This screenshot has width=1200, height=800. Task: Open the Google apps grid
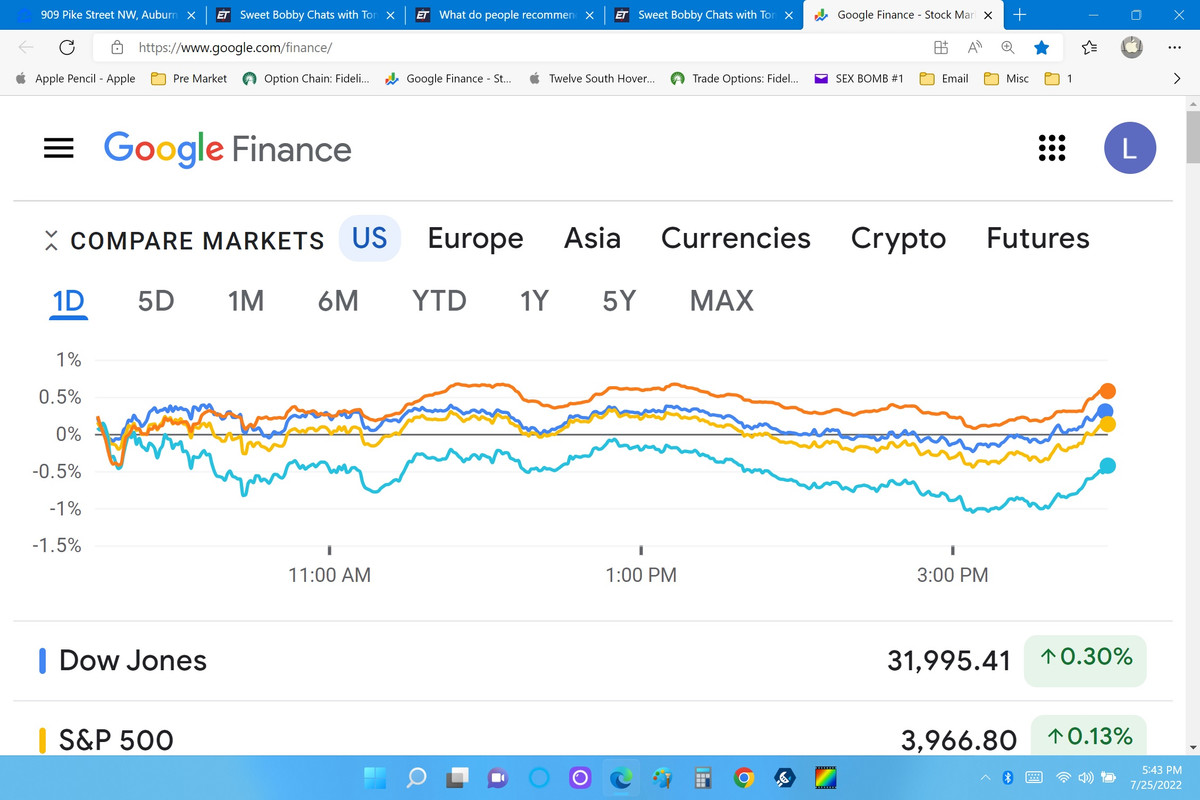(x=1051, y=148)
